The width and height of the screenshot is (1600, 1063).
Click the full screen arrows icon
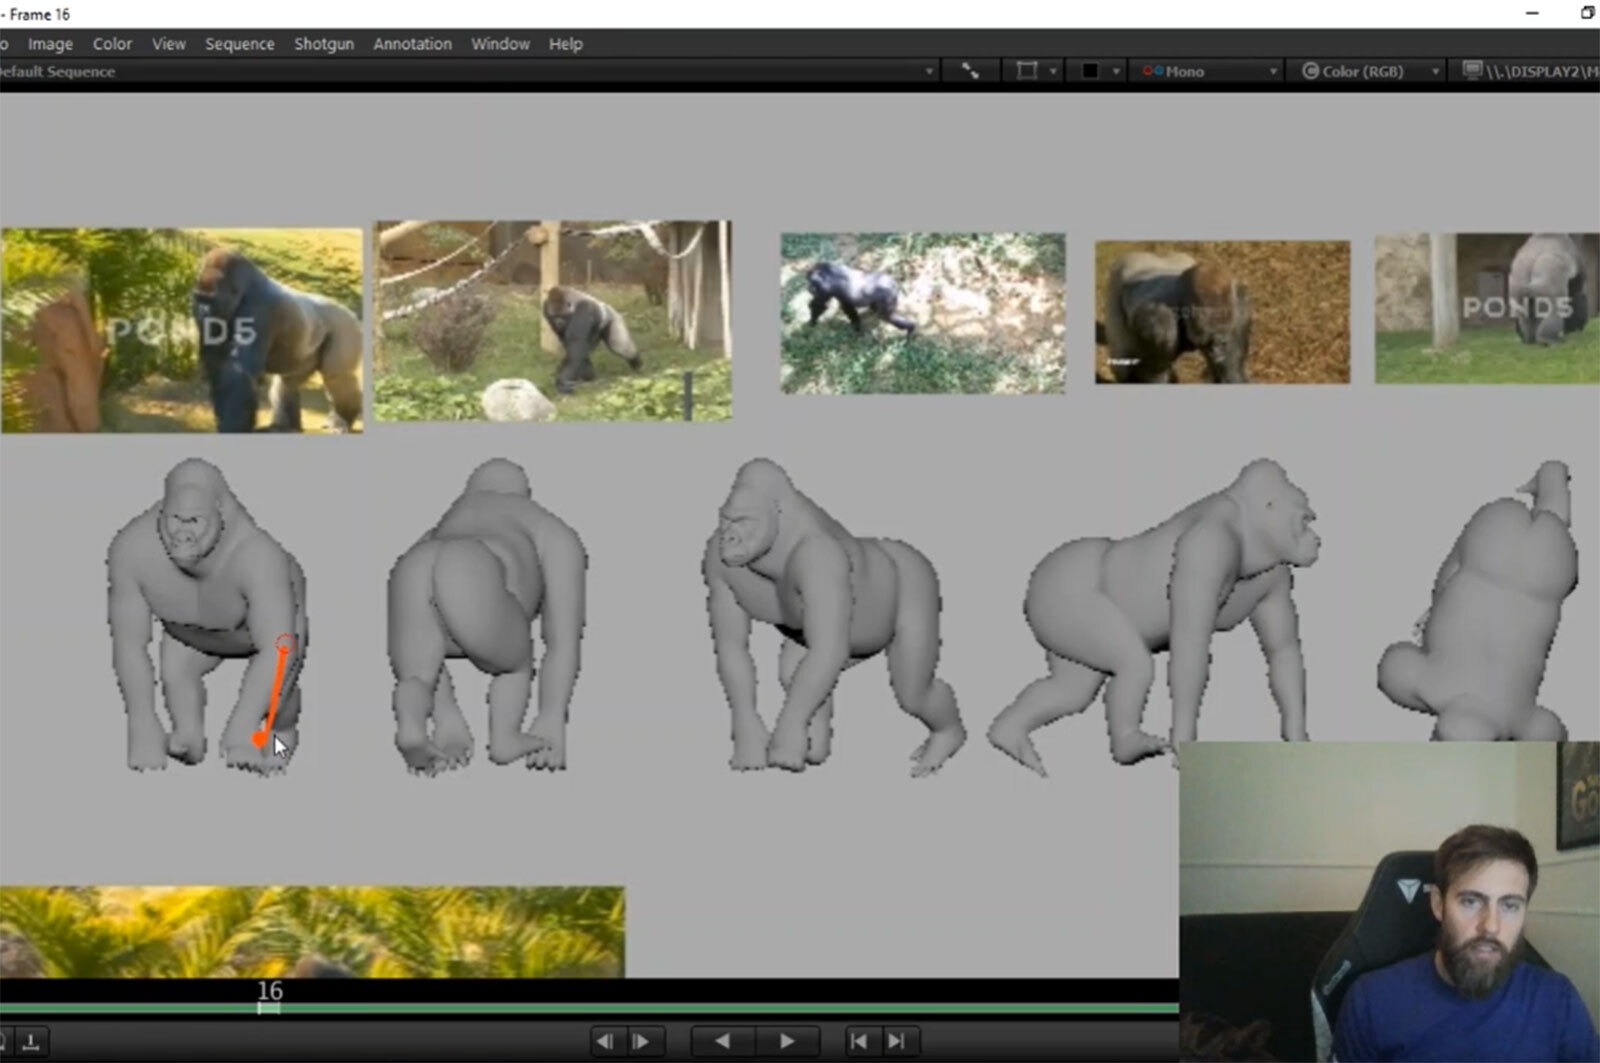(x=970, y=71)
